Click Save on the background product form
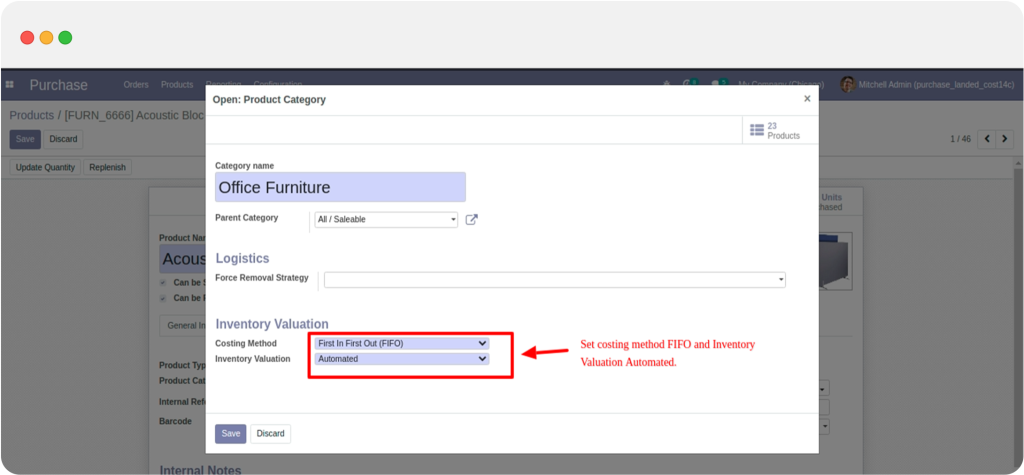 pyautogui.click(x=25, y=139)
